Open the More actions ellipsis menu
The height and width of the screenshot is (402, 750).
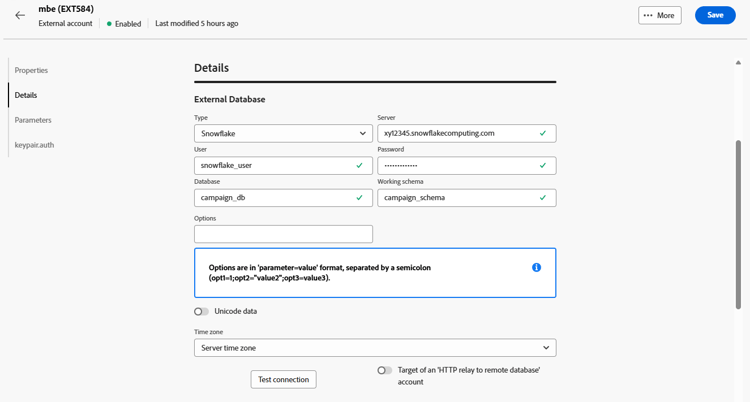[x=659, y=16]
